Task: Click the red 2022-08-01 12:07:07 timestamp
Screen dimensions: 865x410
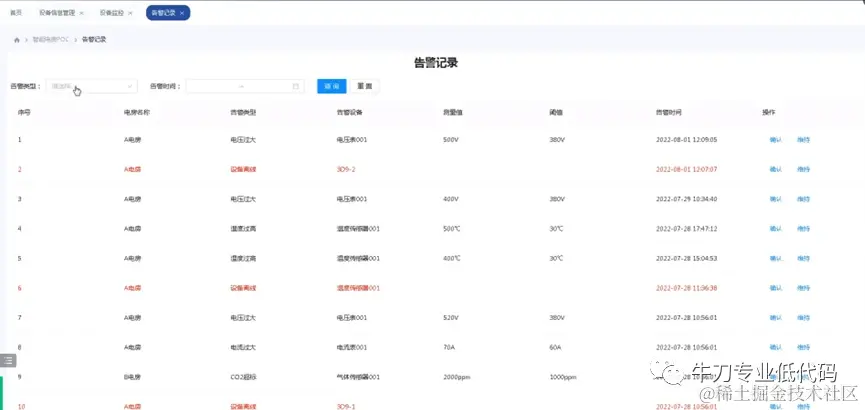Action: 686,169
